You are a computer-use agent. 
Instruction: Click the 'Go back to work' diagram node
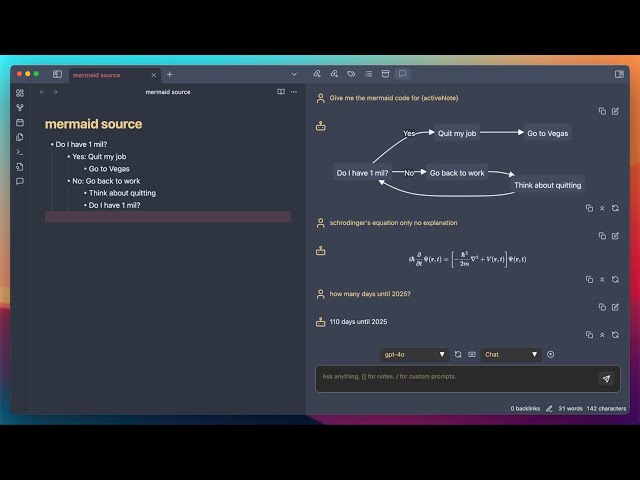(x=457, y=173)
